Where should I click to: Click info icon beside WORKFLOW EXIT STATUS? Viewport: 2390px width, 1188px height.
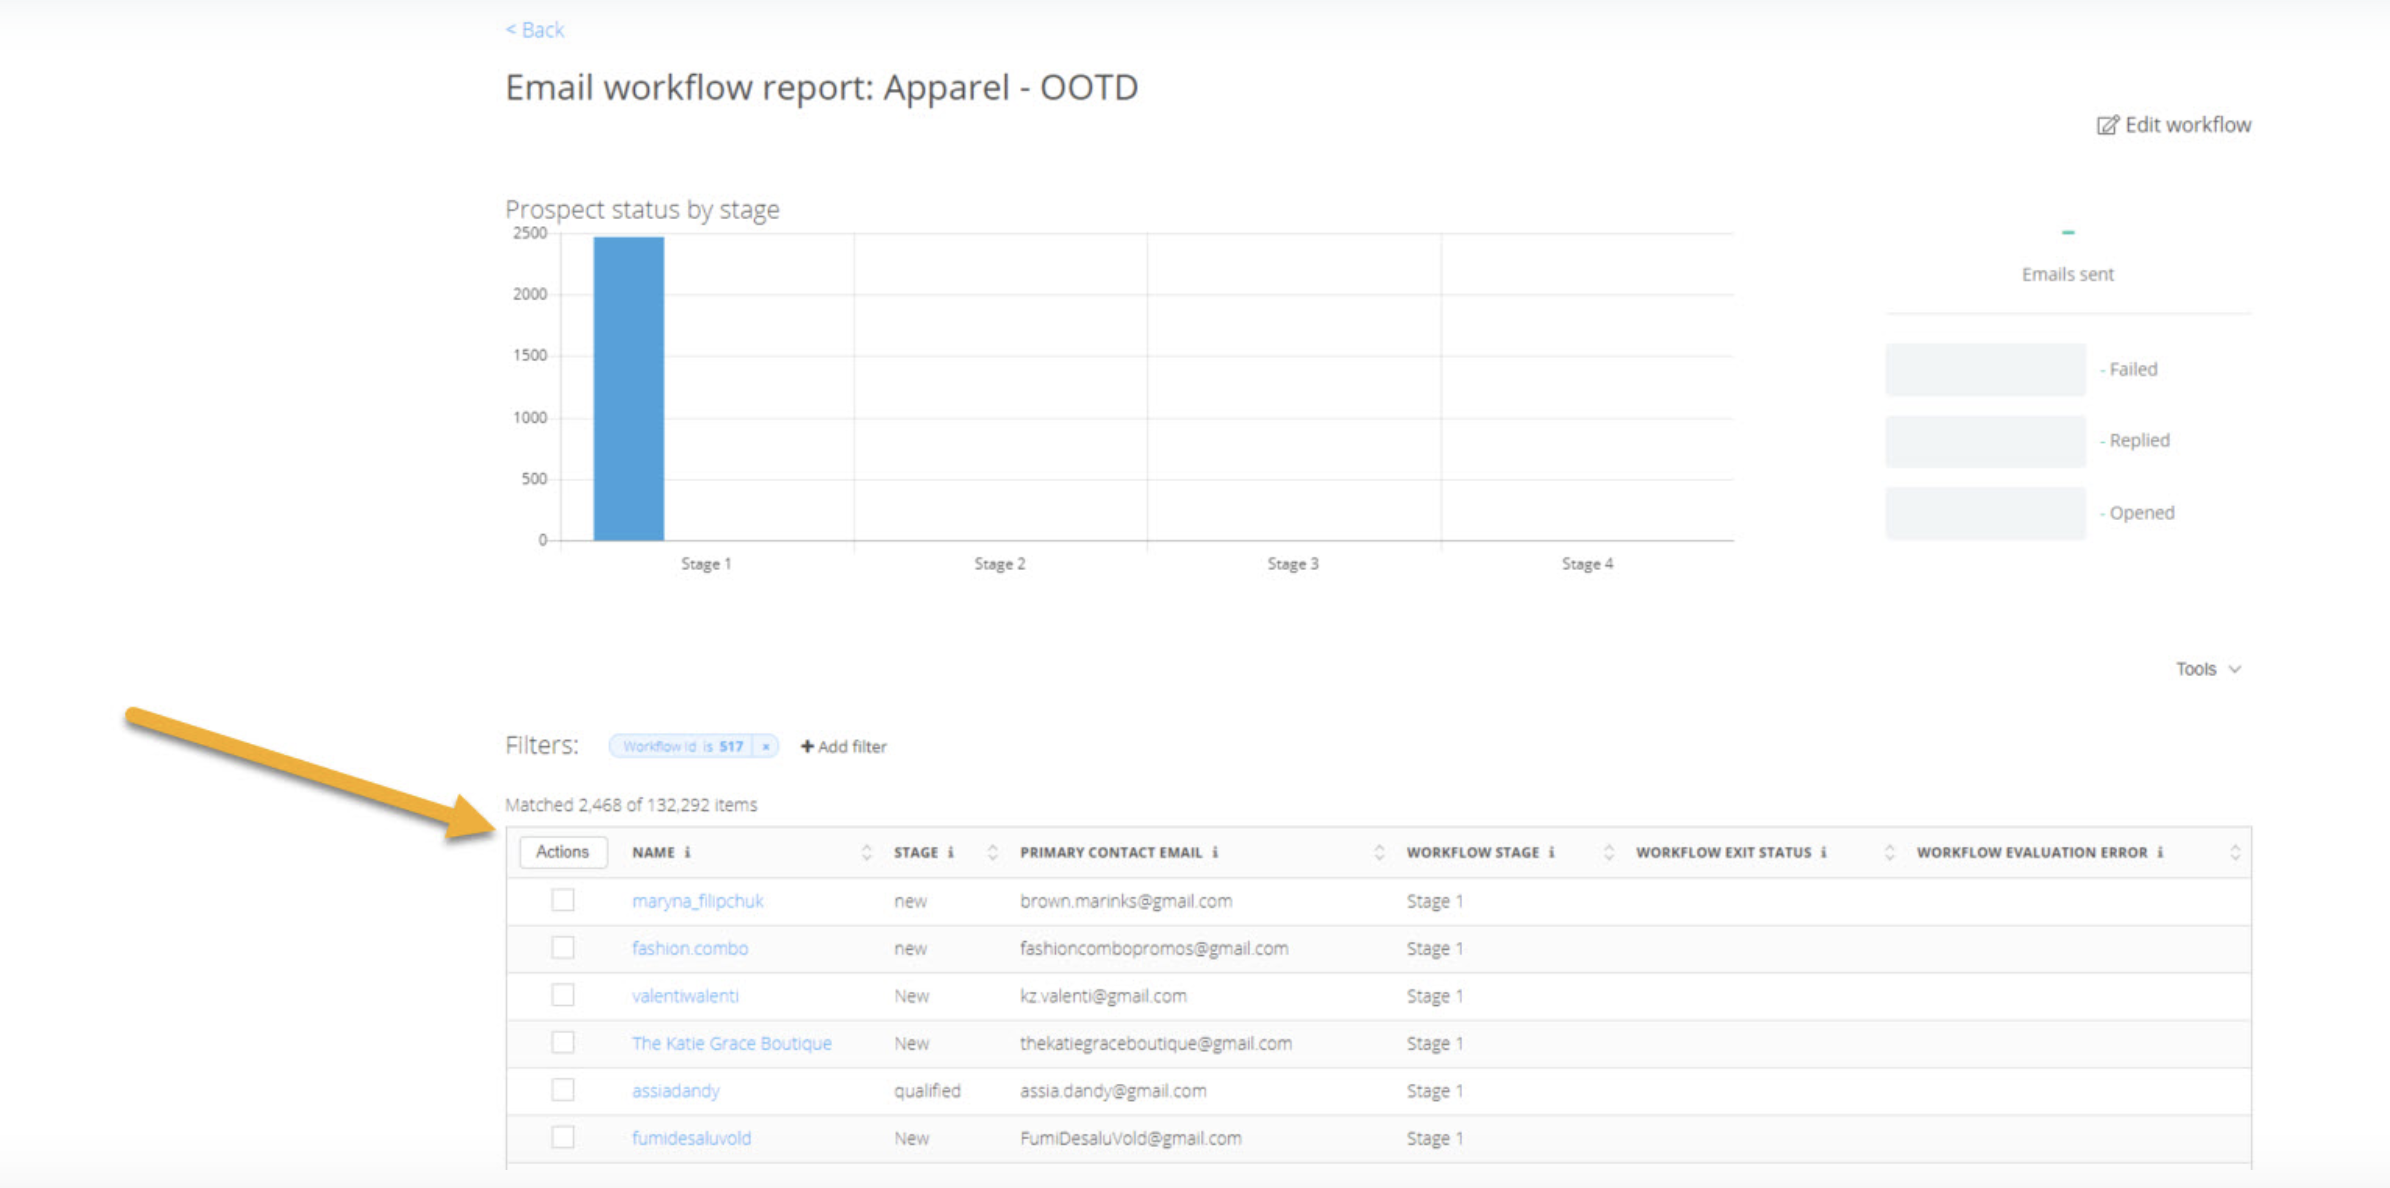pyautogui.click(x=1823, y=853)
